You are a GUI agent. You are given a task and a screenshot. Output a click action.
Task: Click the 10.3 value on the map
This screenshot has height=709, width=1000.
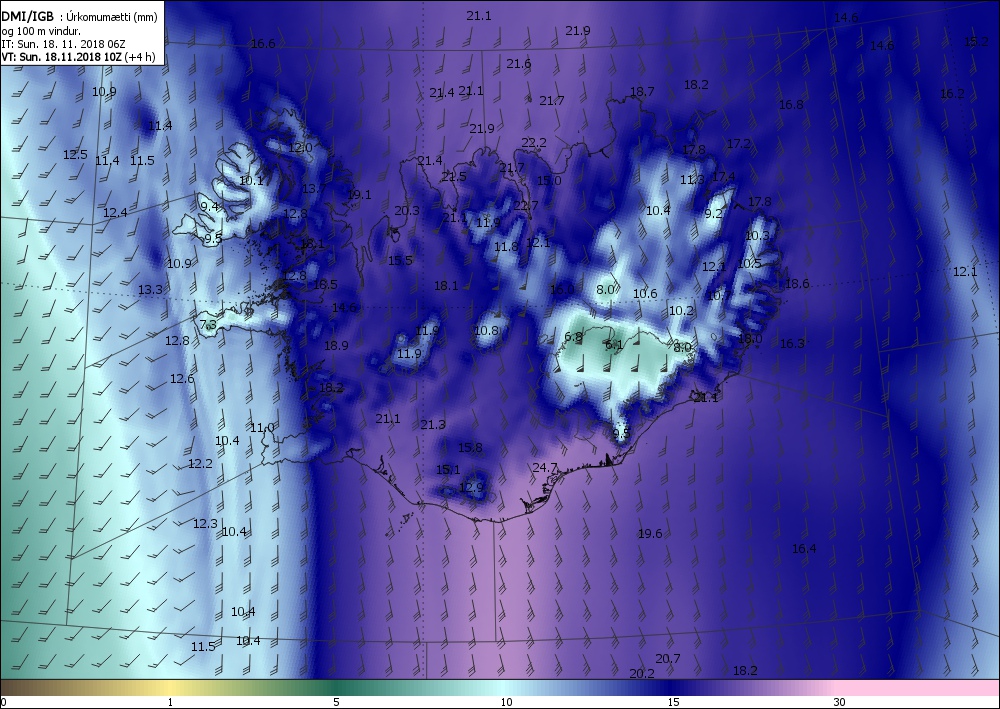(x=757, y=235)
